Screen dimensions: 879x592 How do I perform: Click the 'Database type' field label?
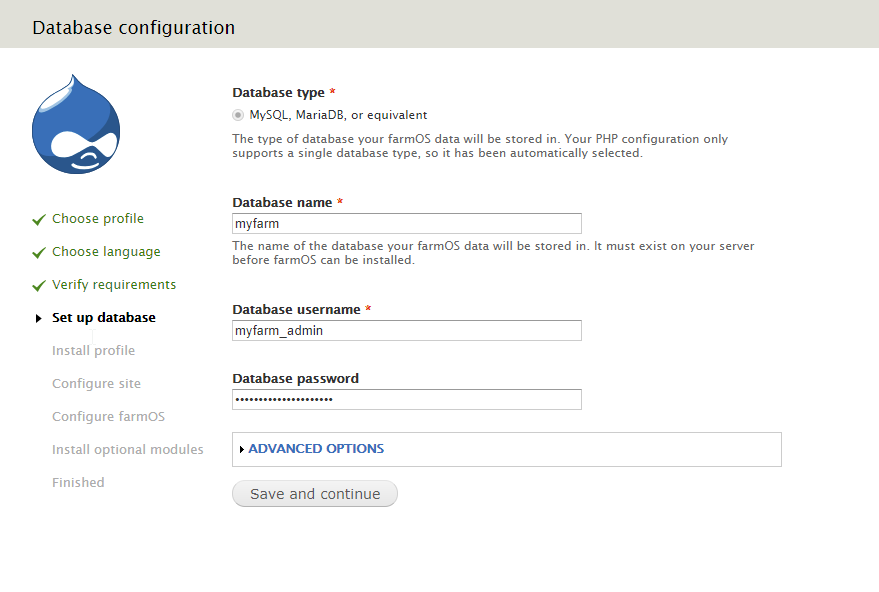(279, 92)
